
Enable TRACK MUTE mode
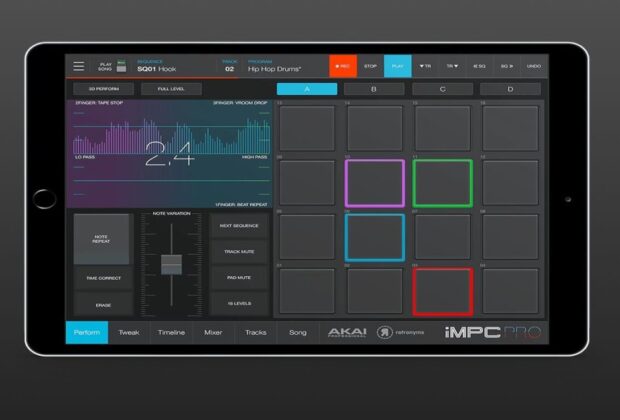click(x=239, y=252)
